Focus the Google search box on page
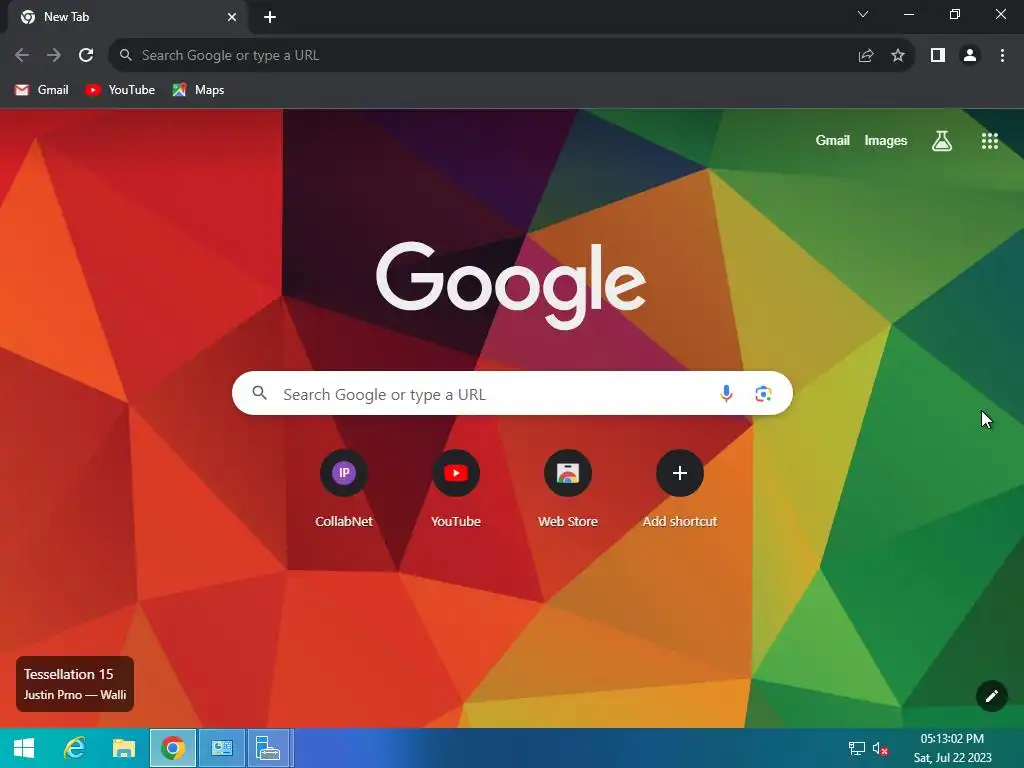The width and height of the screenshot is (1024, 768). 512,393
